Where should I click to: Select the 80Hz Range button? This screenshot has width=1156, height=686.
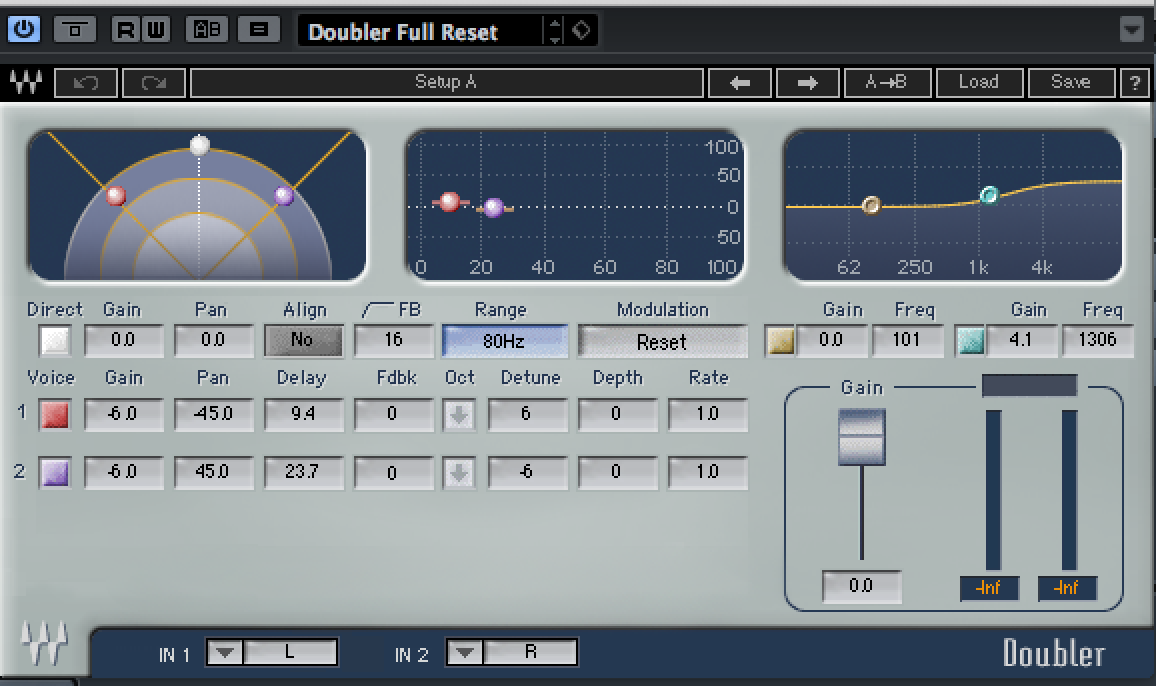click(504, 341)
